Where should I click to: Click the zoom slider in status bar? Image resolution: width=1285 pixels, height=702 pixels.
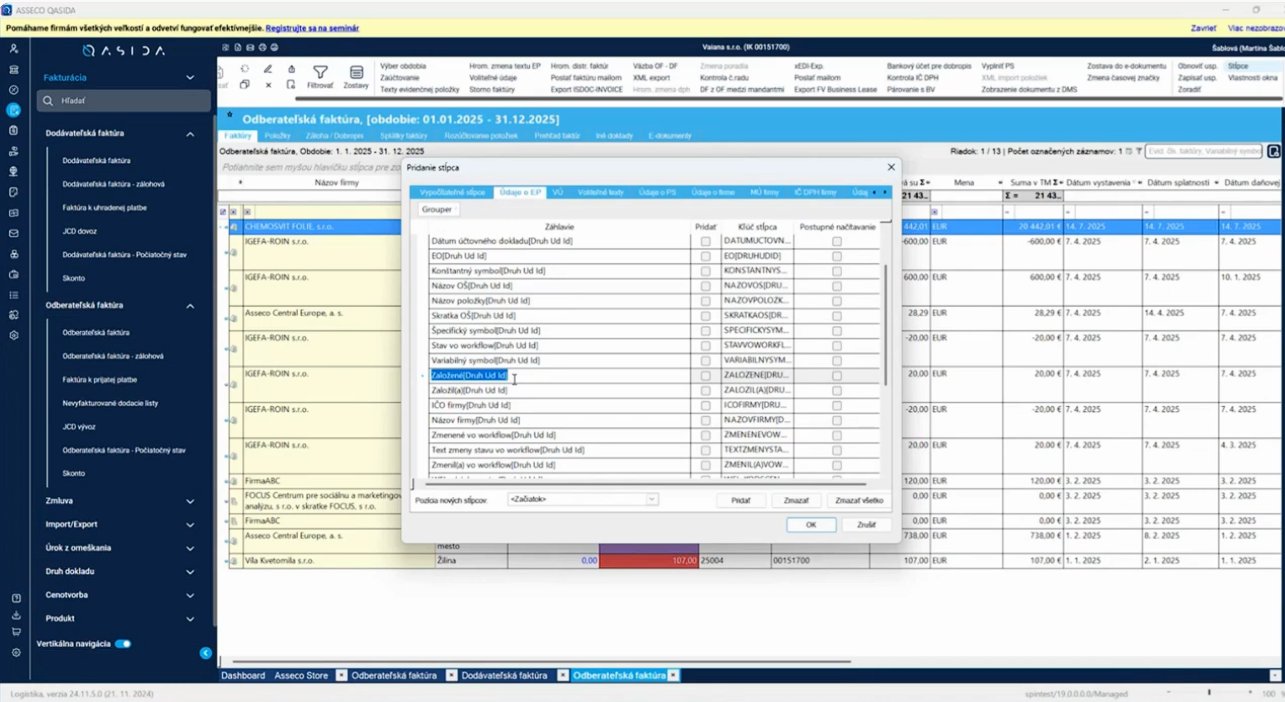[1208, 693]
